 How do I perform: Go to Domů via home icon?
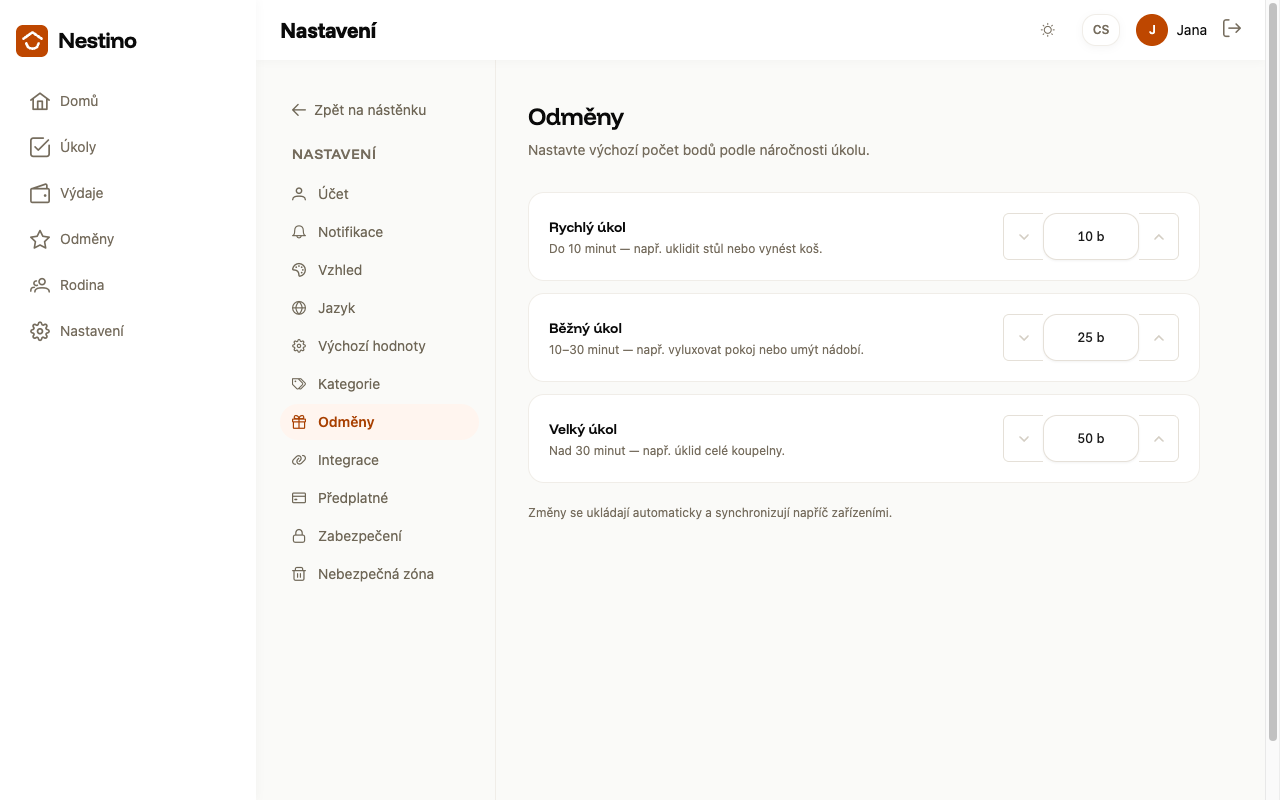(40, 101)
